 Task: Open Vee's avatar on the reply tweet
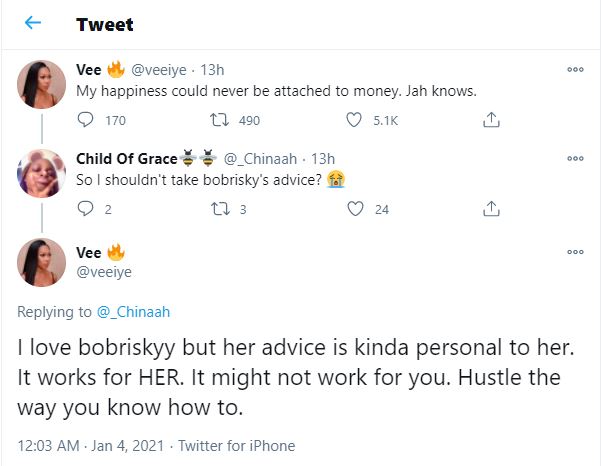[43, 263]
